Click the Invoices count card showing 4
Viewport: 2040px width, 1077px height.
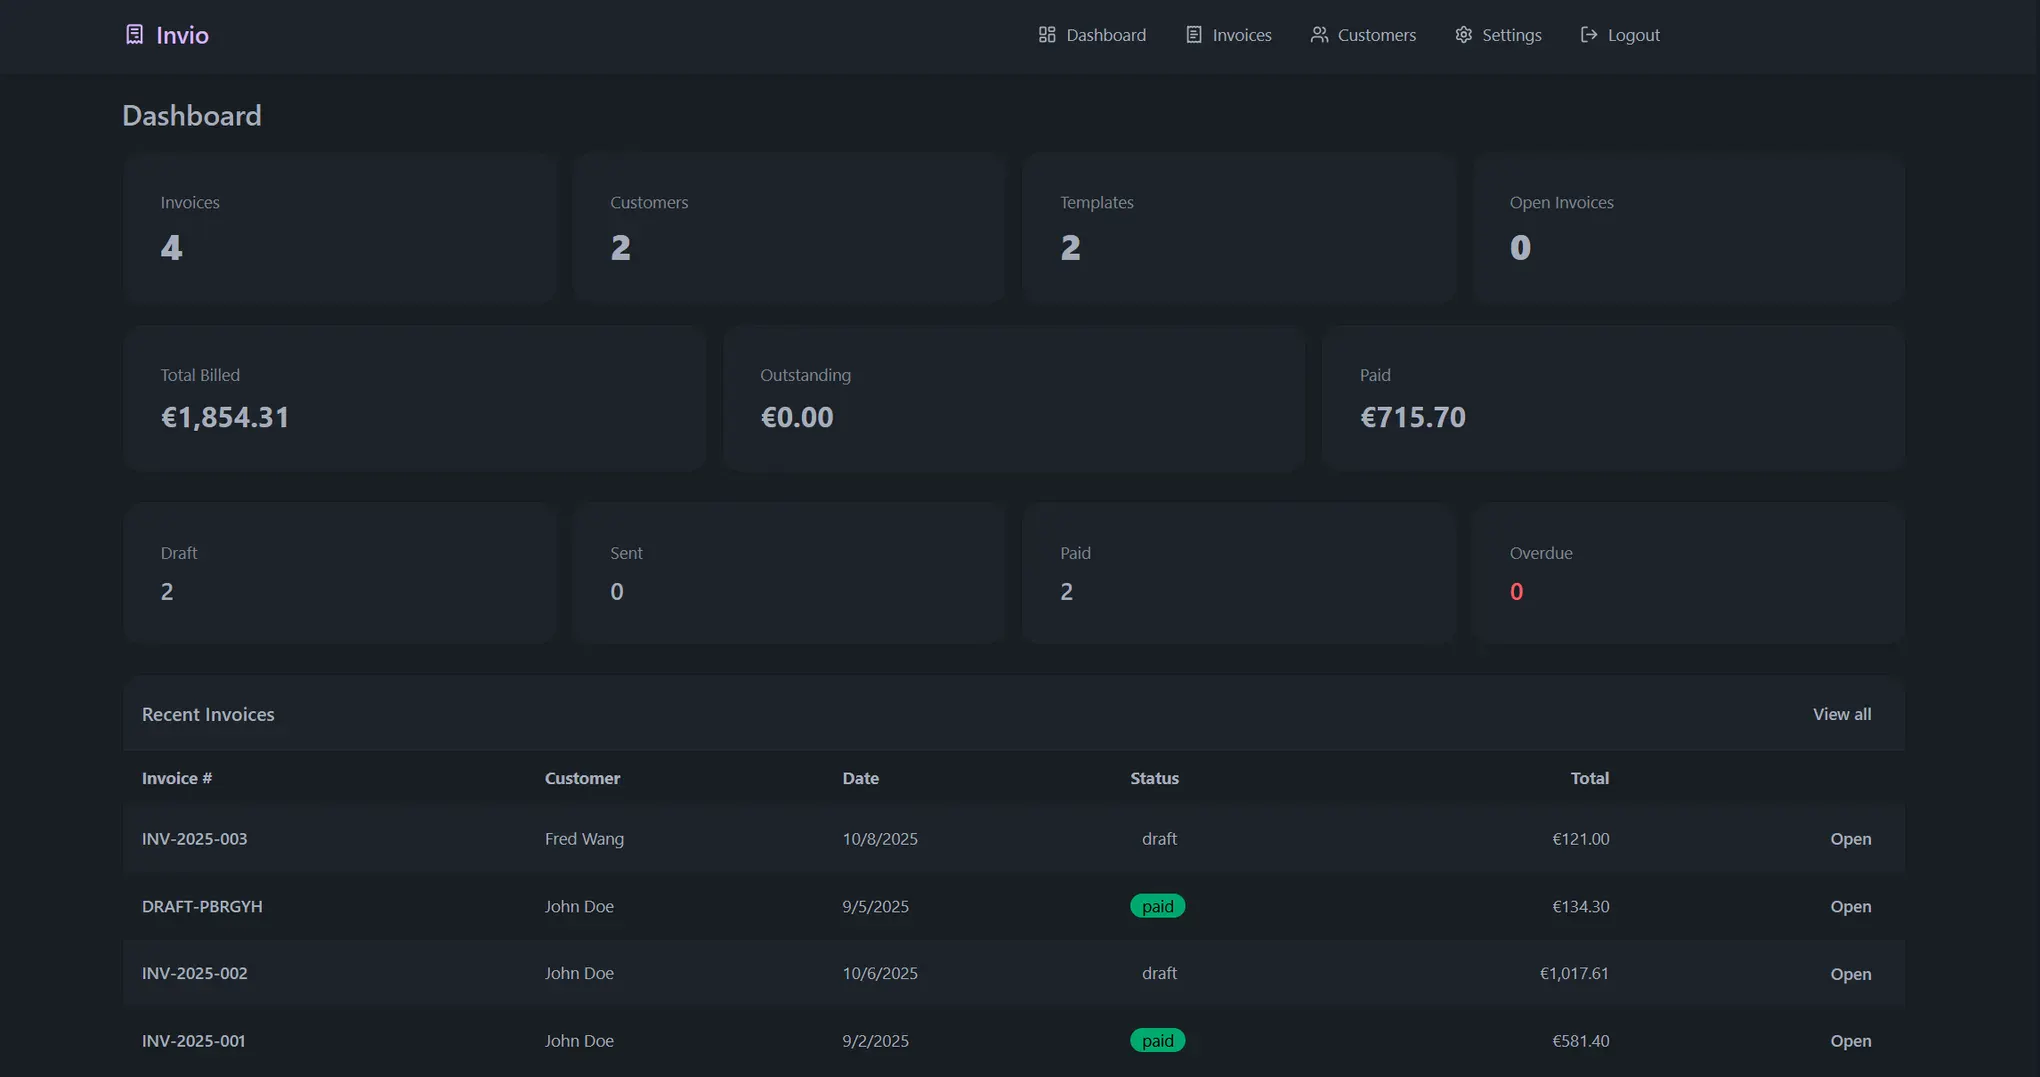pos(339,228)
